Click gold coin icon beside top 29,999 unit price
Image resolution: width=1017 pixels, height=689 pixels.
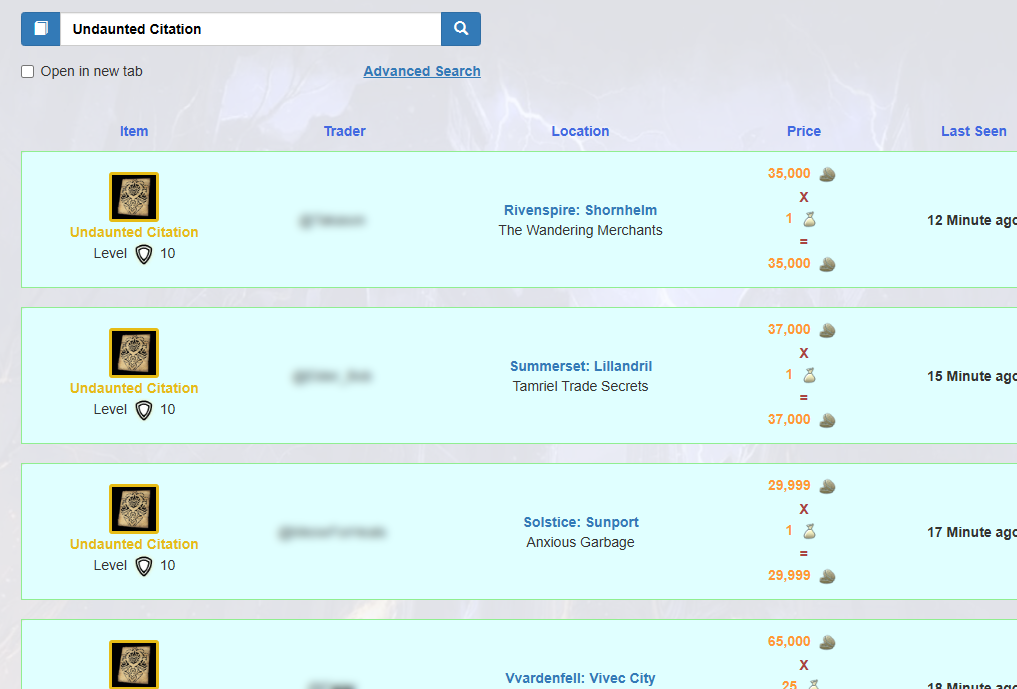(x=827, y=486)
